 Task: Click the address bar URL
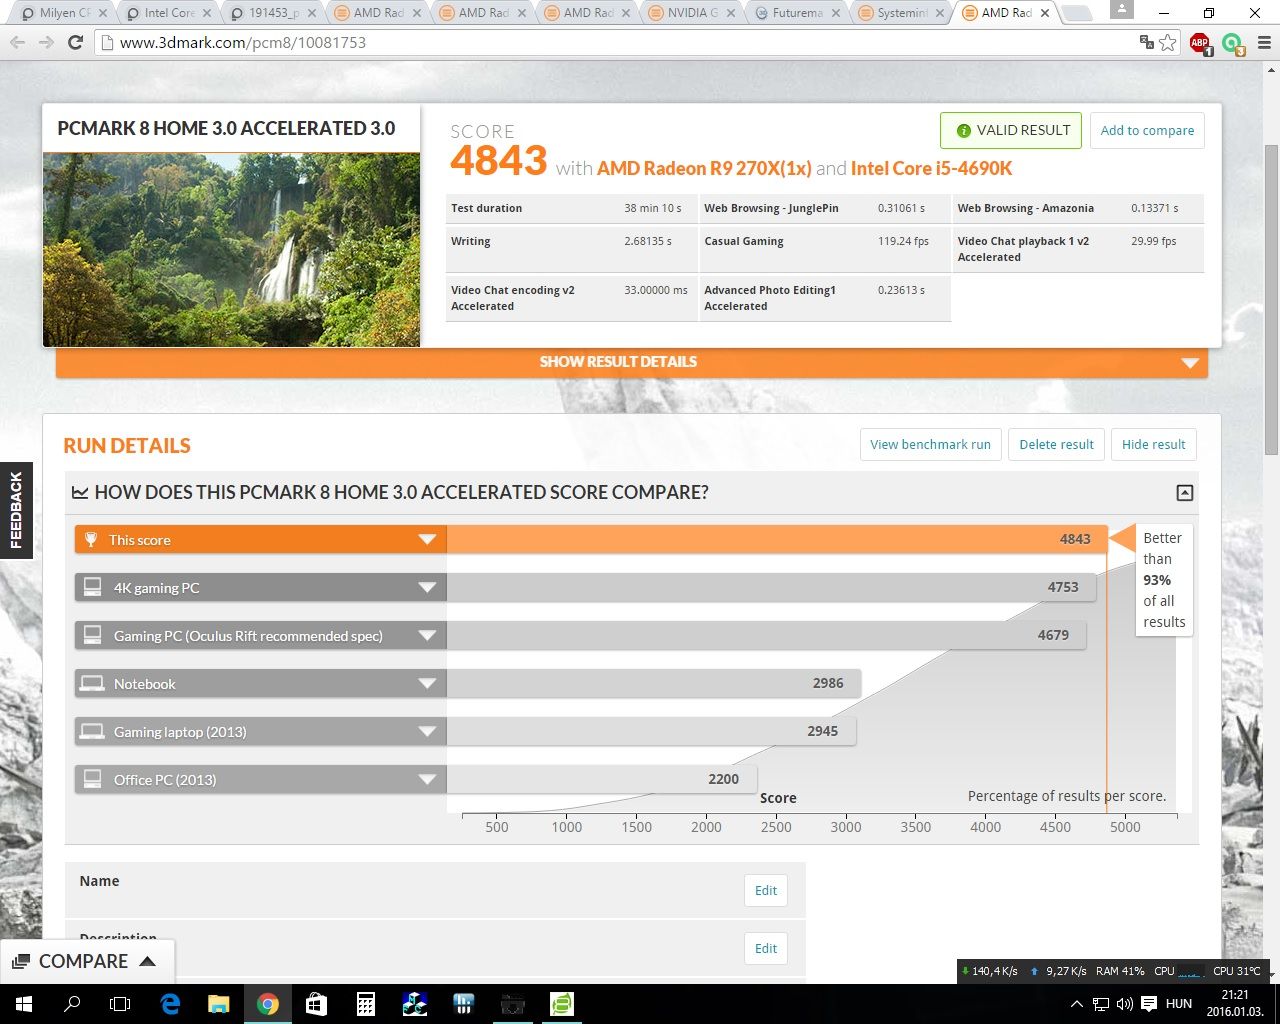(243, 43)
